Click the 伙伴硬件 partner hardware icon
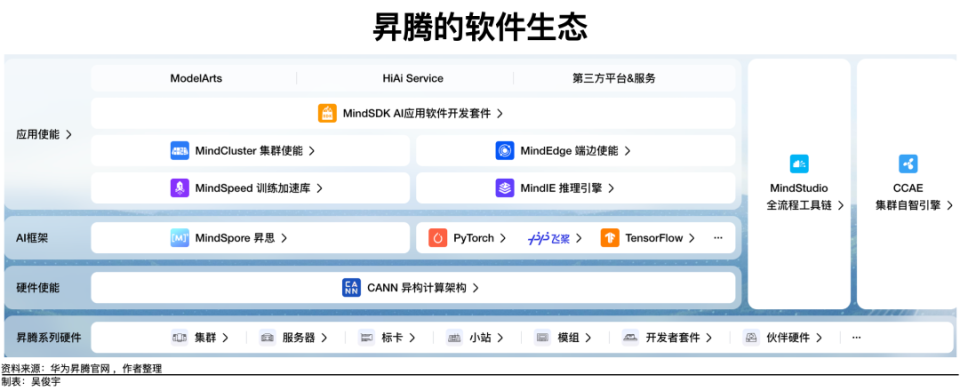 pyautogui.click(x=751, y=337)
